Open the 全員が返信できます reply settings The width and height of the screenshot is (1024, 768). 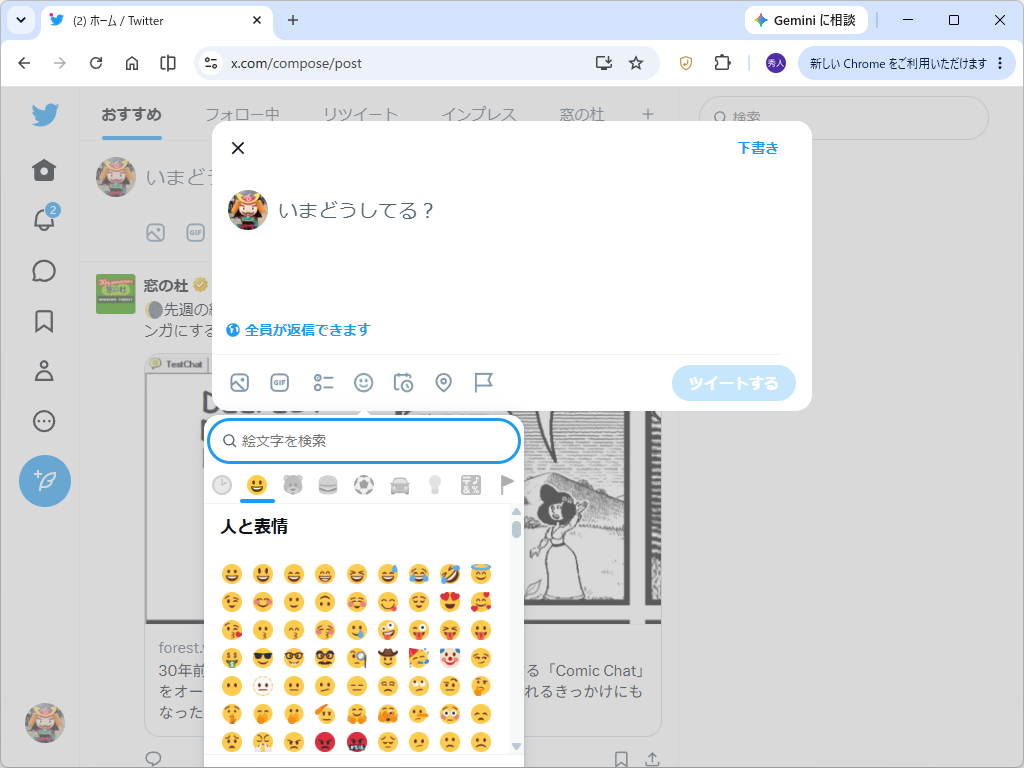298,330
